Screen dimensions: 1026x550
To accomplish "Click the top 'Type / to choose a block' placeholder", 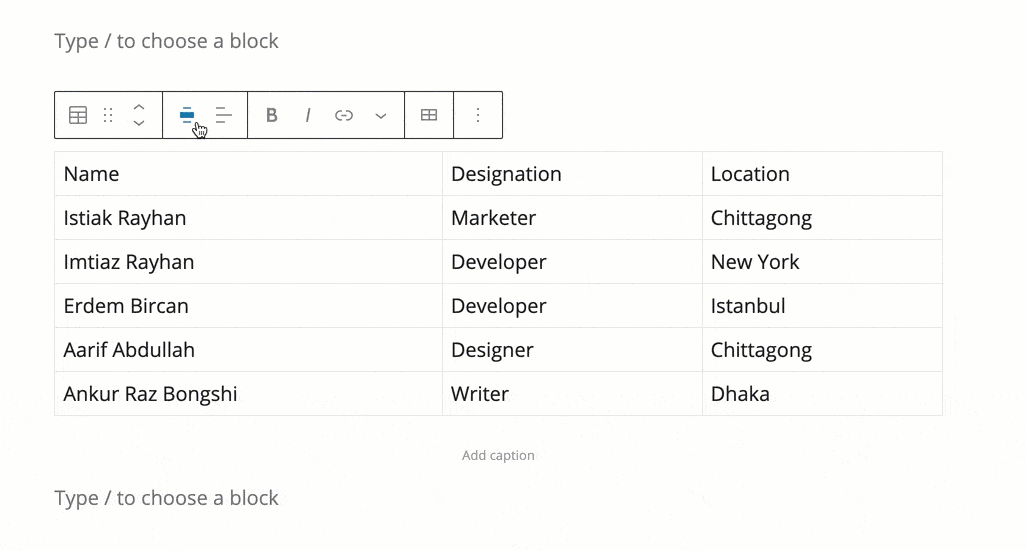I will click(x=166, y=41).
